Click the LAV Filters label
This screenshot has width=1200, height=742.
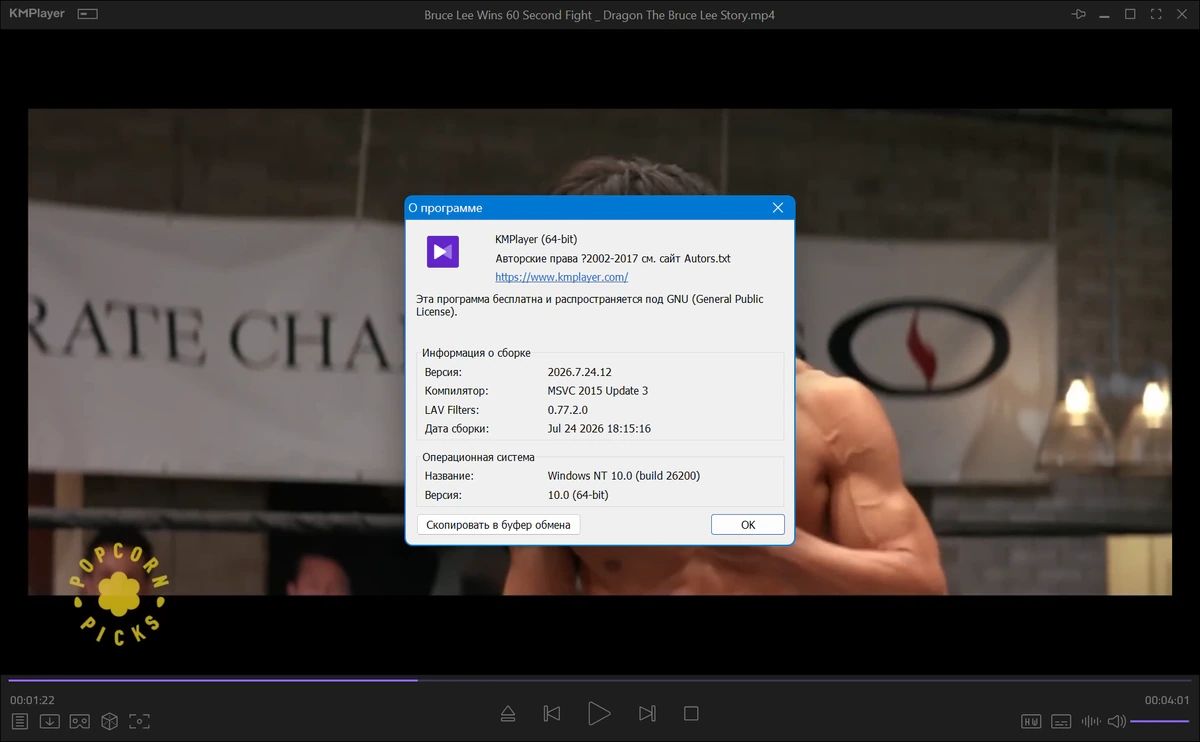pyautogui.click(x=452, y=410)
